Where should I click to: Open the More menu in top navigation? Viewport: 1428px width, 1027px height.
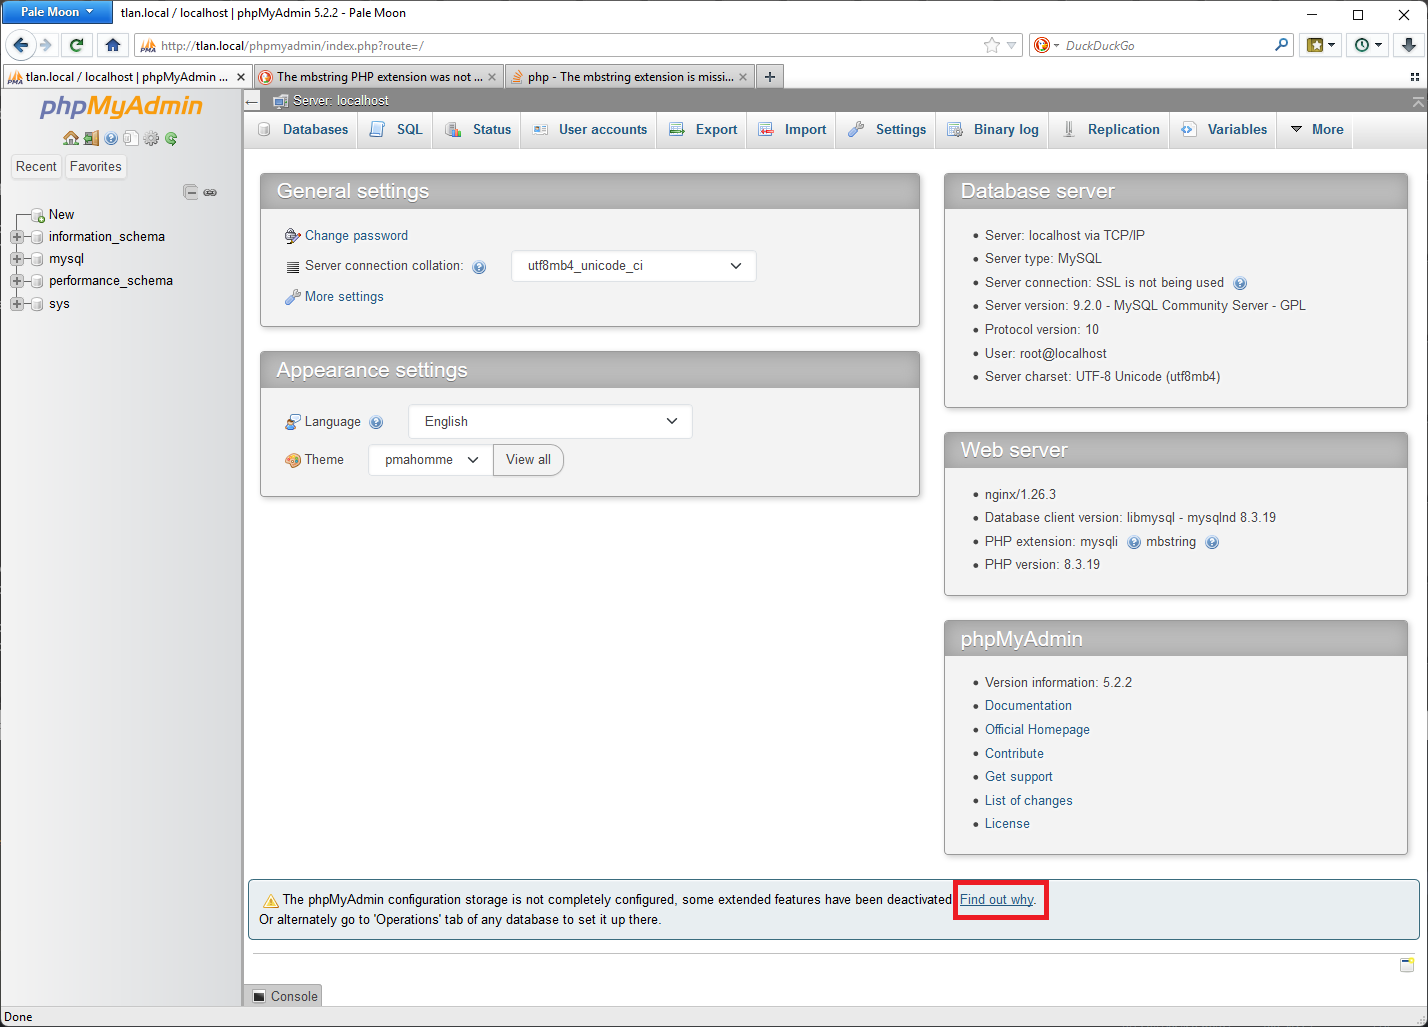[1317, 130]
